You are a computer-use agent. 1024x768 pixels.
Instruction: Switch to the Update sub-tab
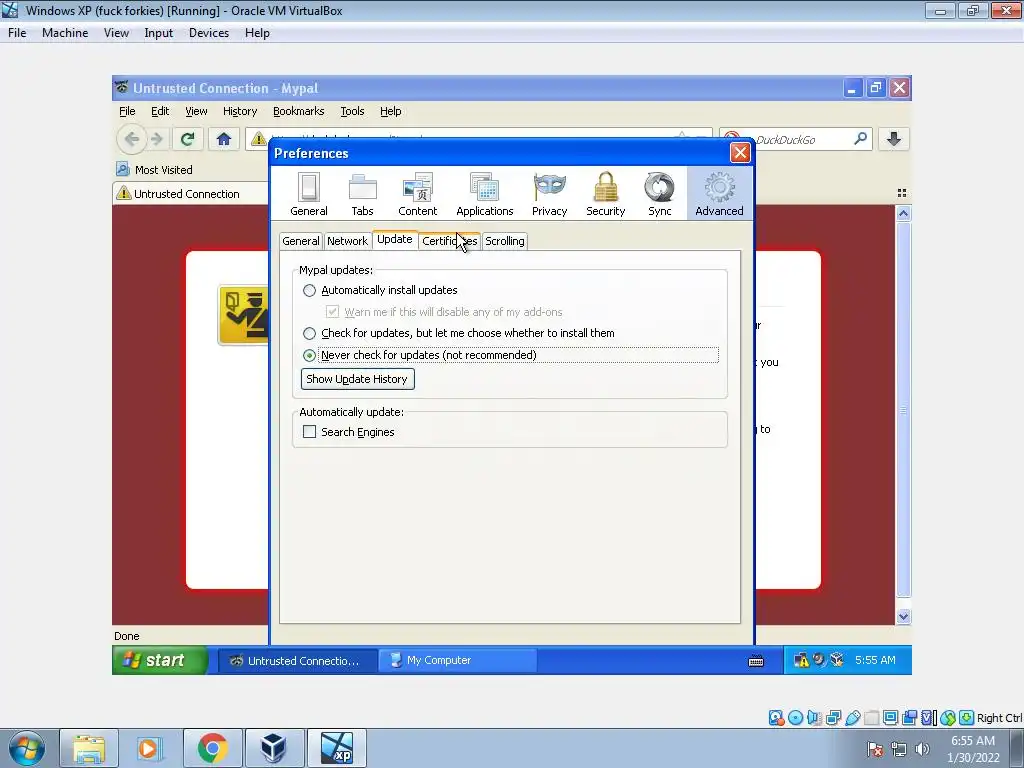(394, 240)
